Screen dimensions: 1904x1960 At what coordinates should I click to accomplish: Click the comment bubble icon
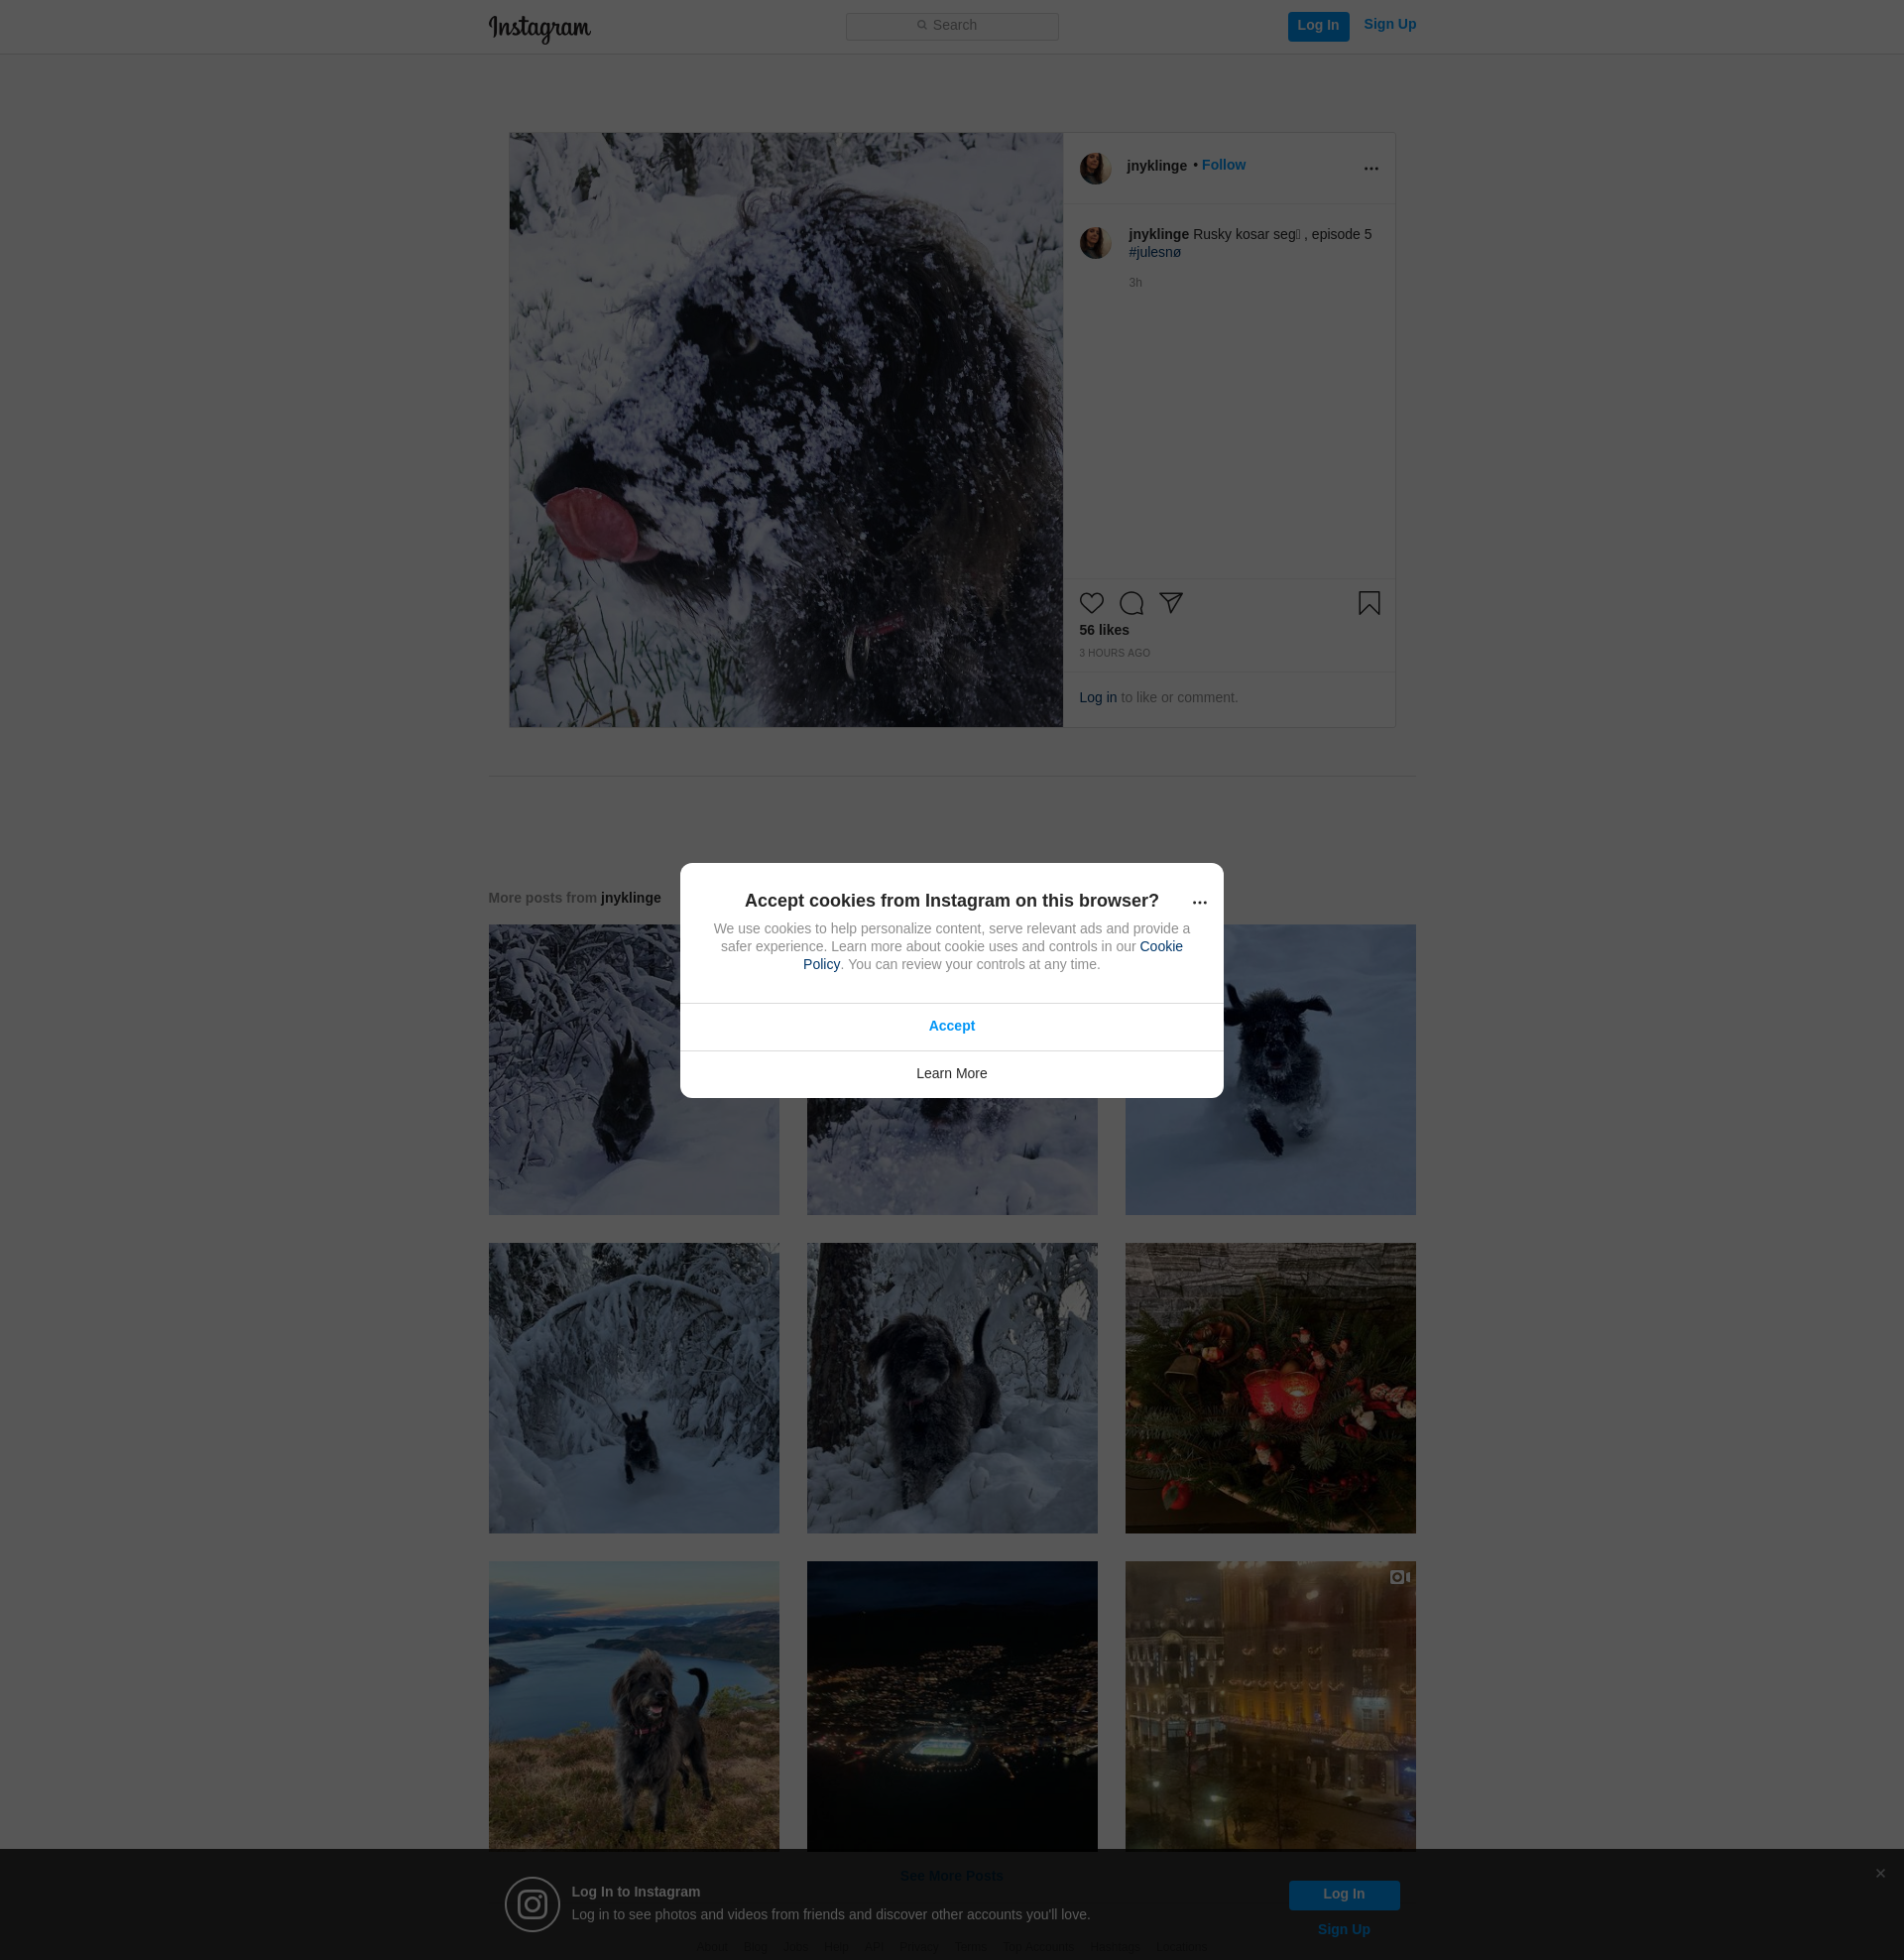tap(1131, 603)
